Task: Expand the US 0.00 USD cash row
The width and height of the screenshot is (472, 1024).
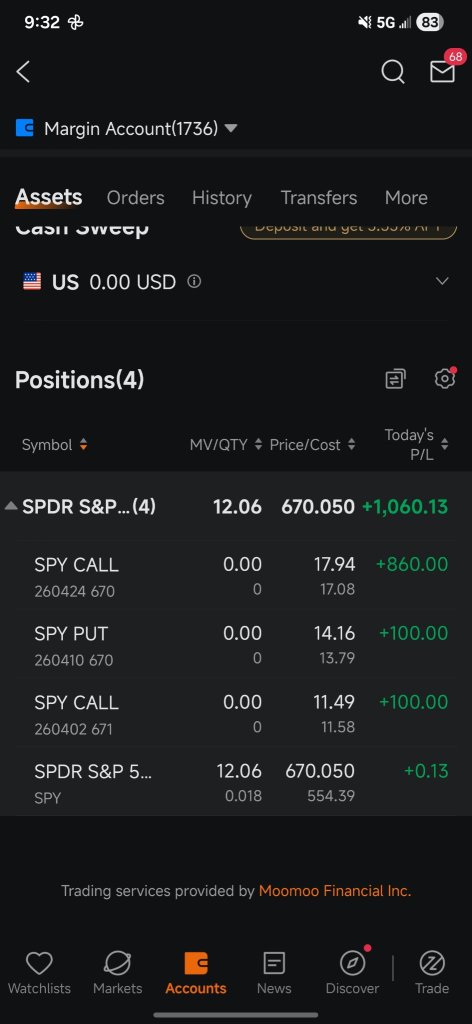Action: 236,281
